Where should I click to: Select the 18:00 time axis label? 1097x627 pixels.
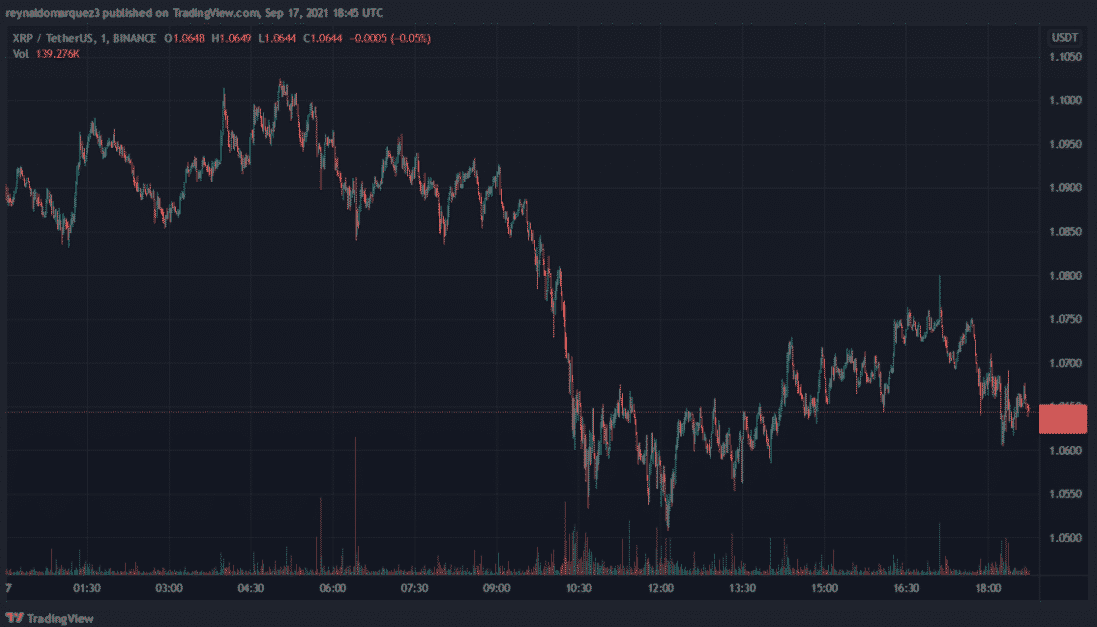[x=988, y=589]
